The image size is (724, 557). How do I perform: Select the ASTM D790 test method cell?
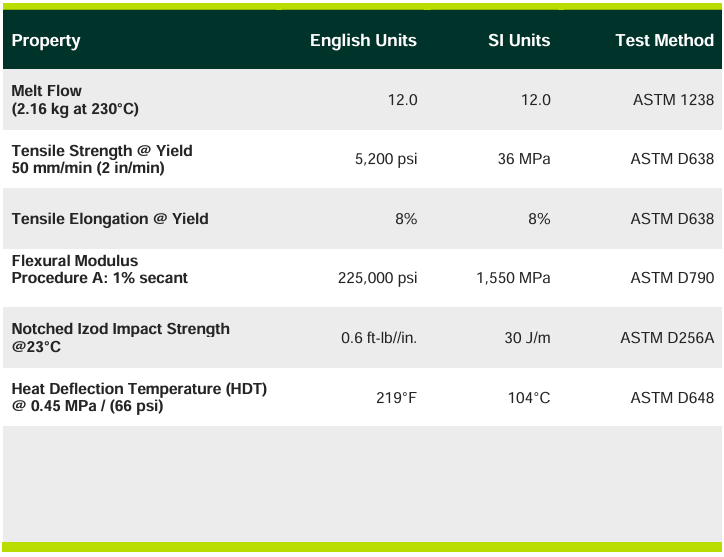[x=672, y=278]
